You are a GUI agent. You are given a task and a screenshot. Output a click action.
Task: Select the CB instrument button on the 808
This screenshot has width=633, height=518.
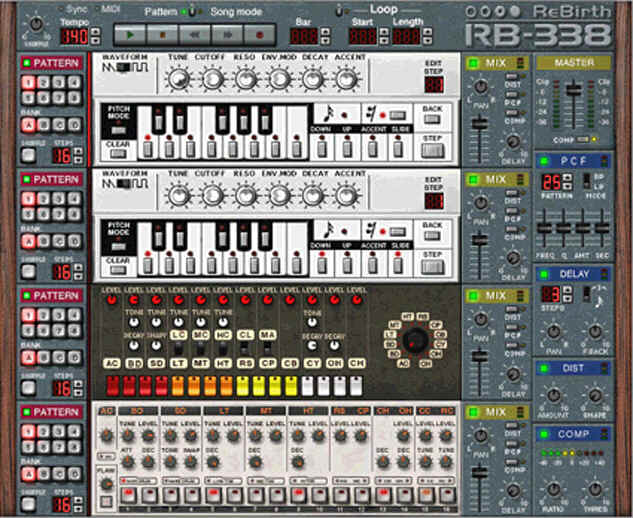[290, 363]
